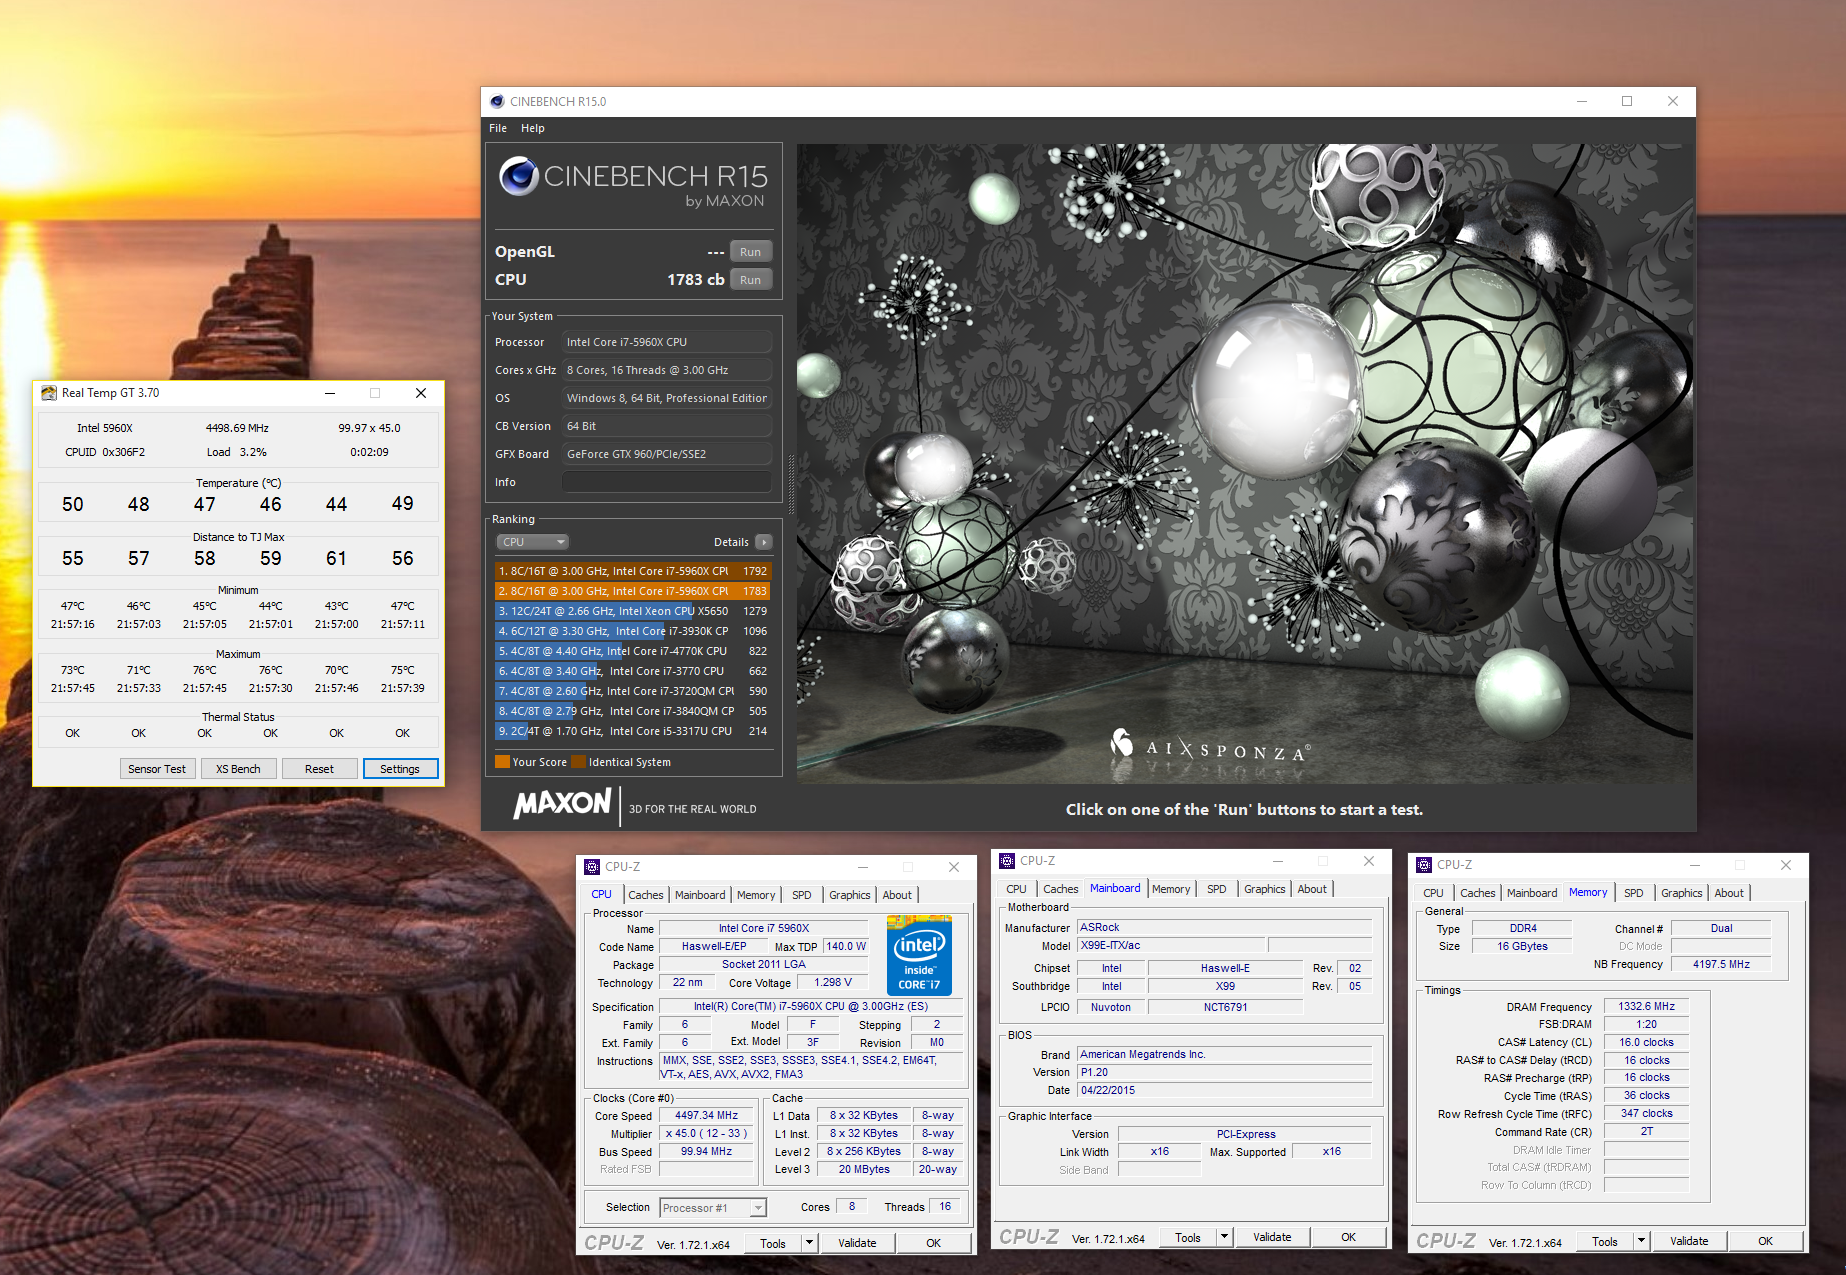
Task: Click the motherboard Model X99E-ITX/ac field
Action: pyautogui.click(x=1172, y=945)
